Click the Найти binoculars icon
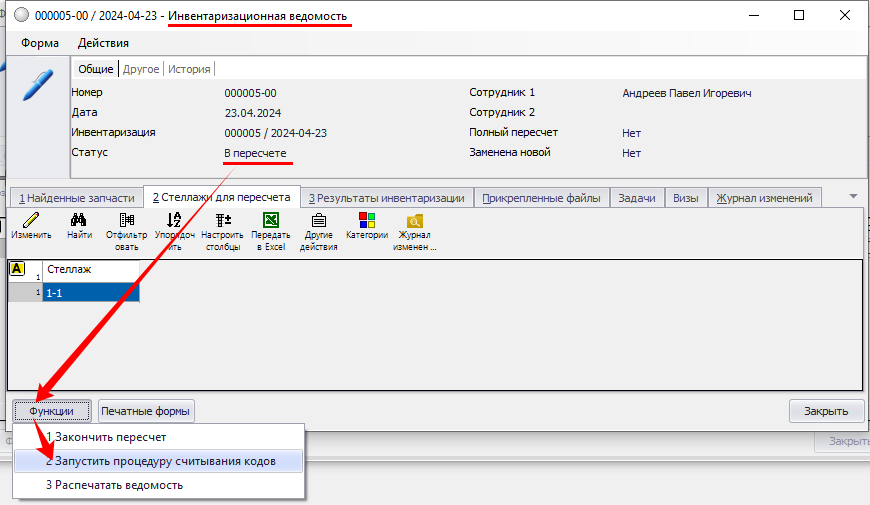Image resolution: width=870 pixels, height=505 pixels. click(80, 222)
